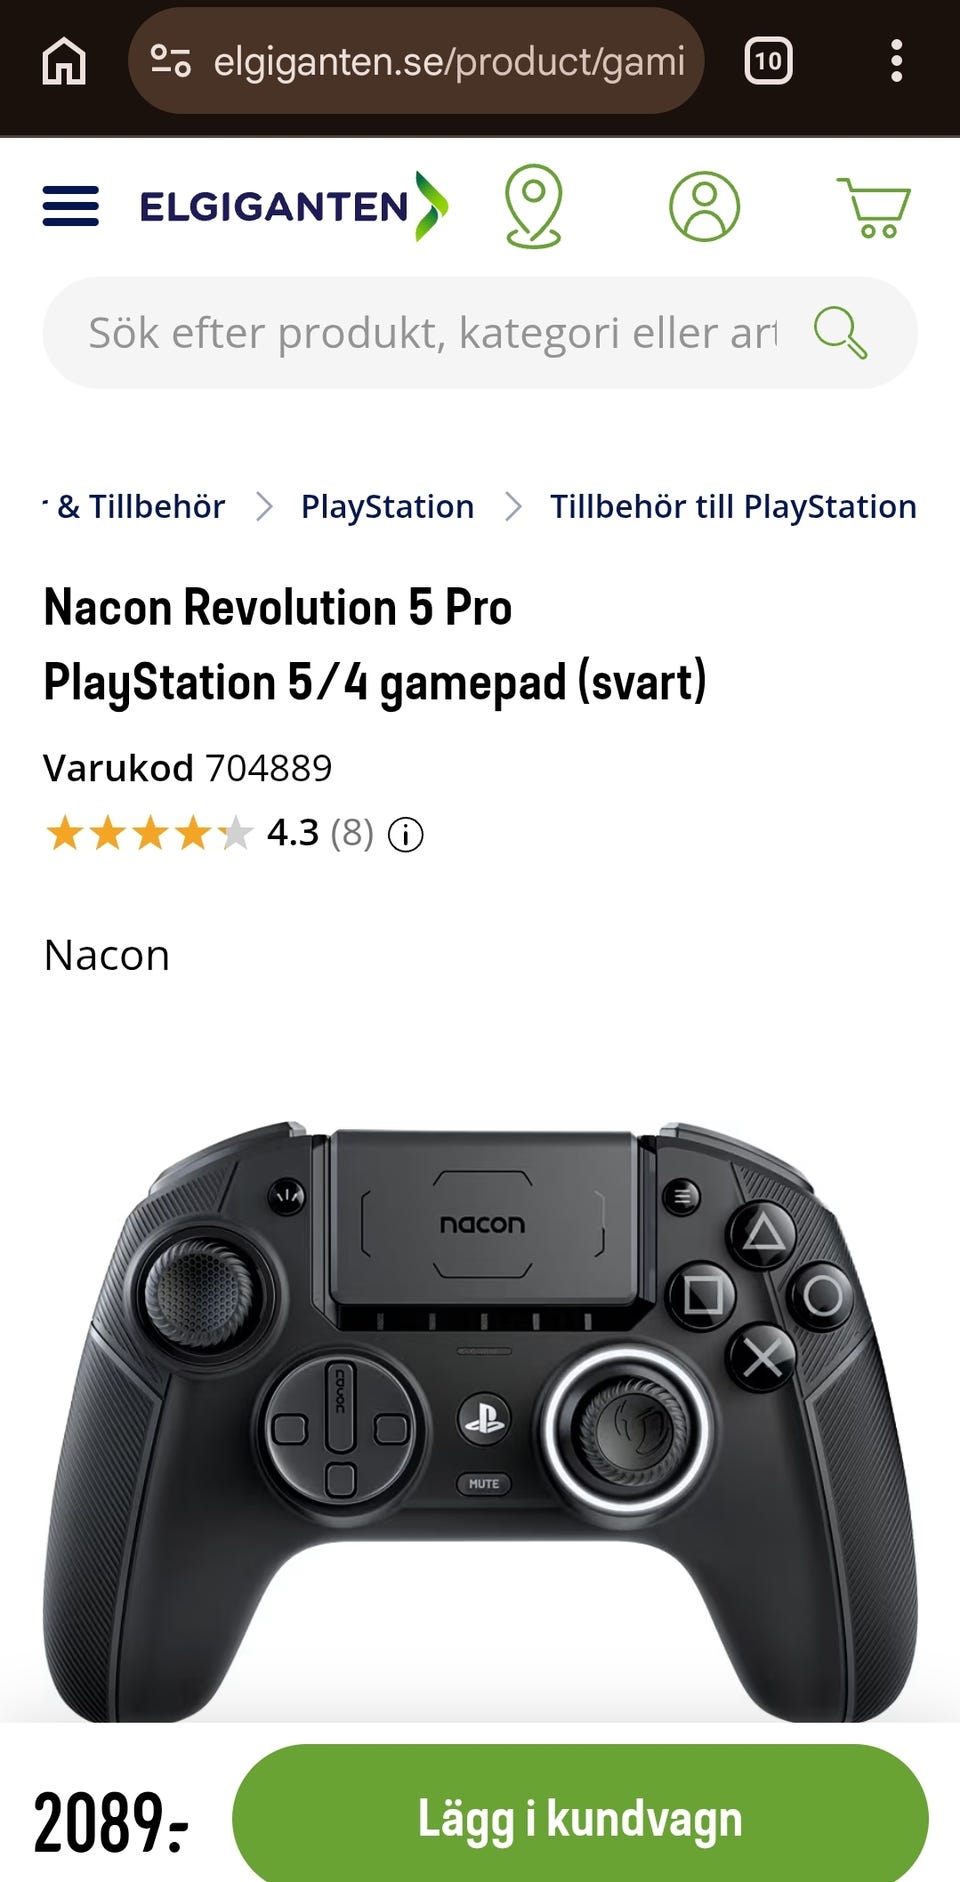
Task: Tap the magnifying glass search icon
Action: coord(840,332)
